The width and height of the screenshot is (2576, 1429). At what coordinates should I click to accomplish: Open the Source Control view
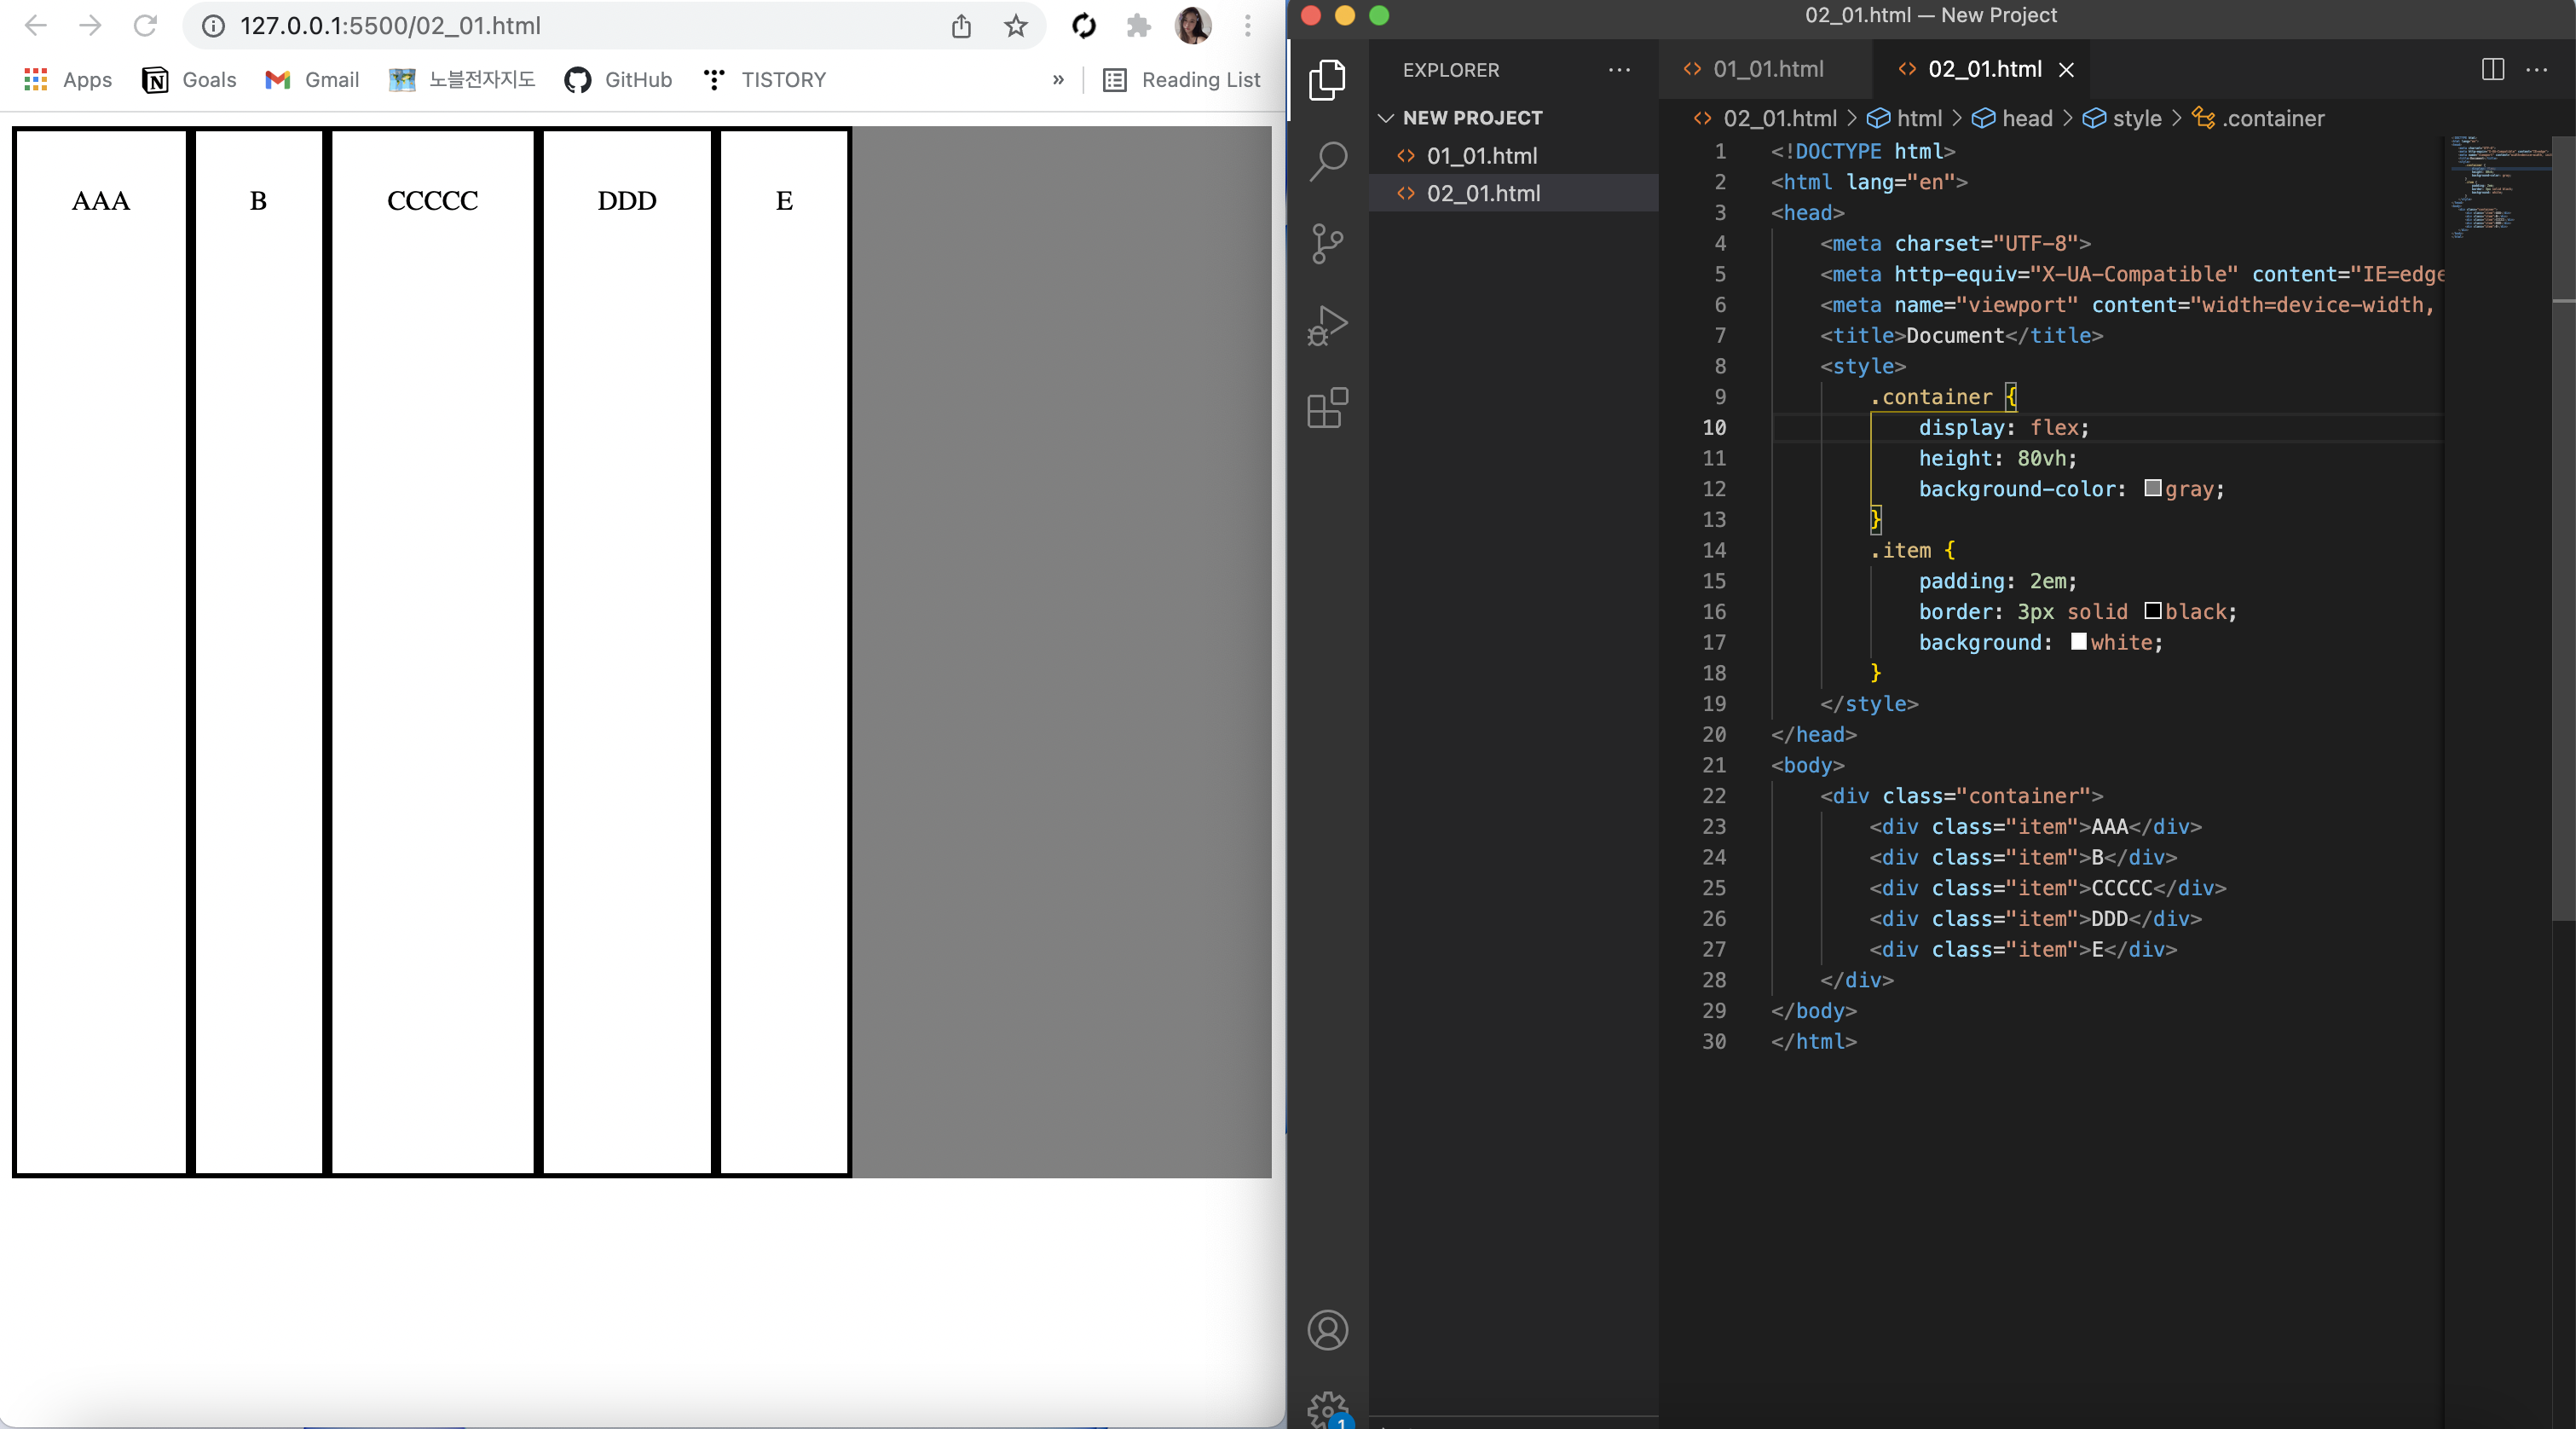point(1327,243)
